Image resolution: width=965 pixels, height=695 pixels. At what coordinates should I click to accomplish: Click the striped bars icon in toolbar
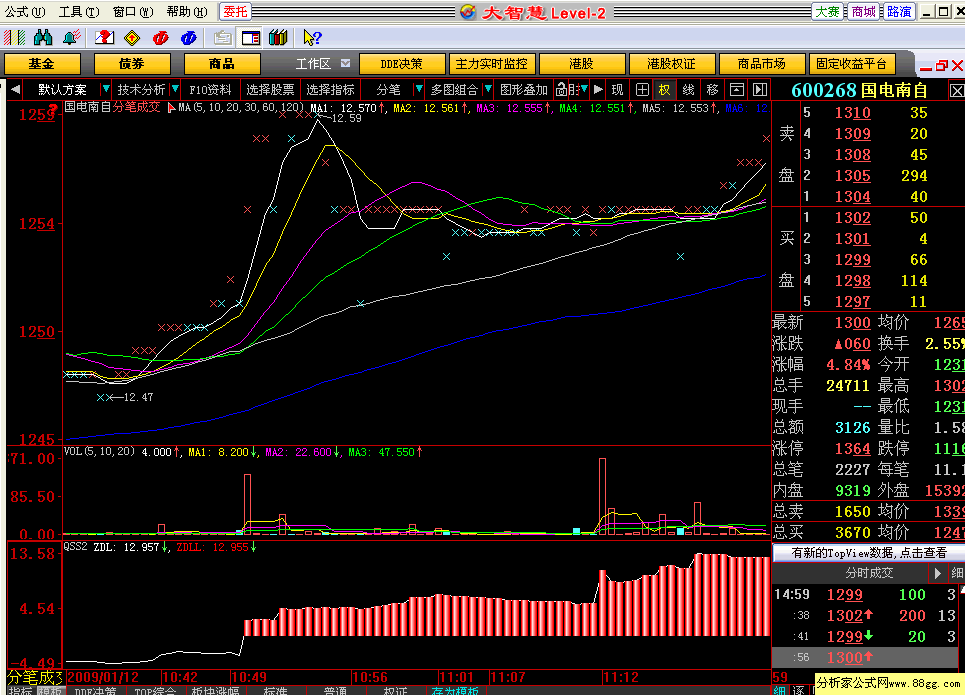(15, 38)
